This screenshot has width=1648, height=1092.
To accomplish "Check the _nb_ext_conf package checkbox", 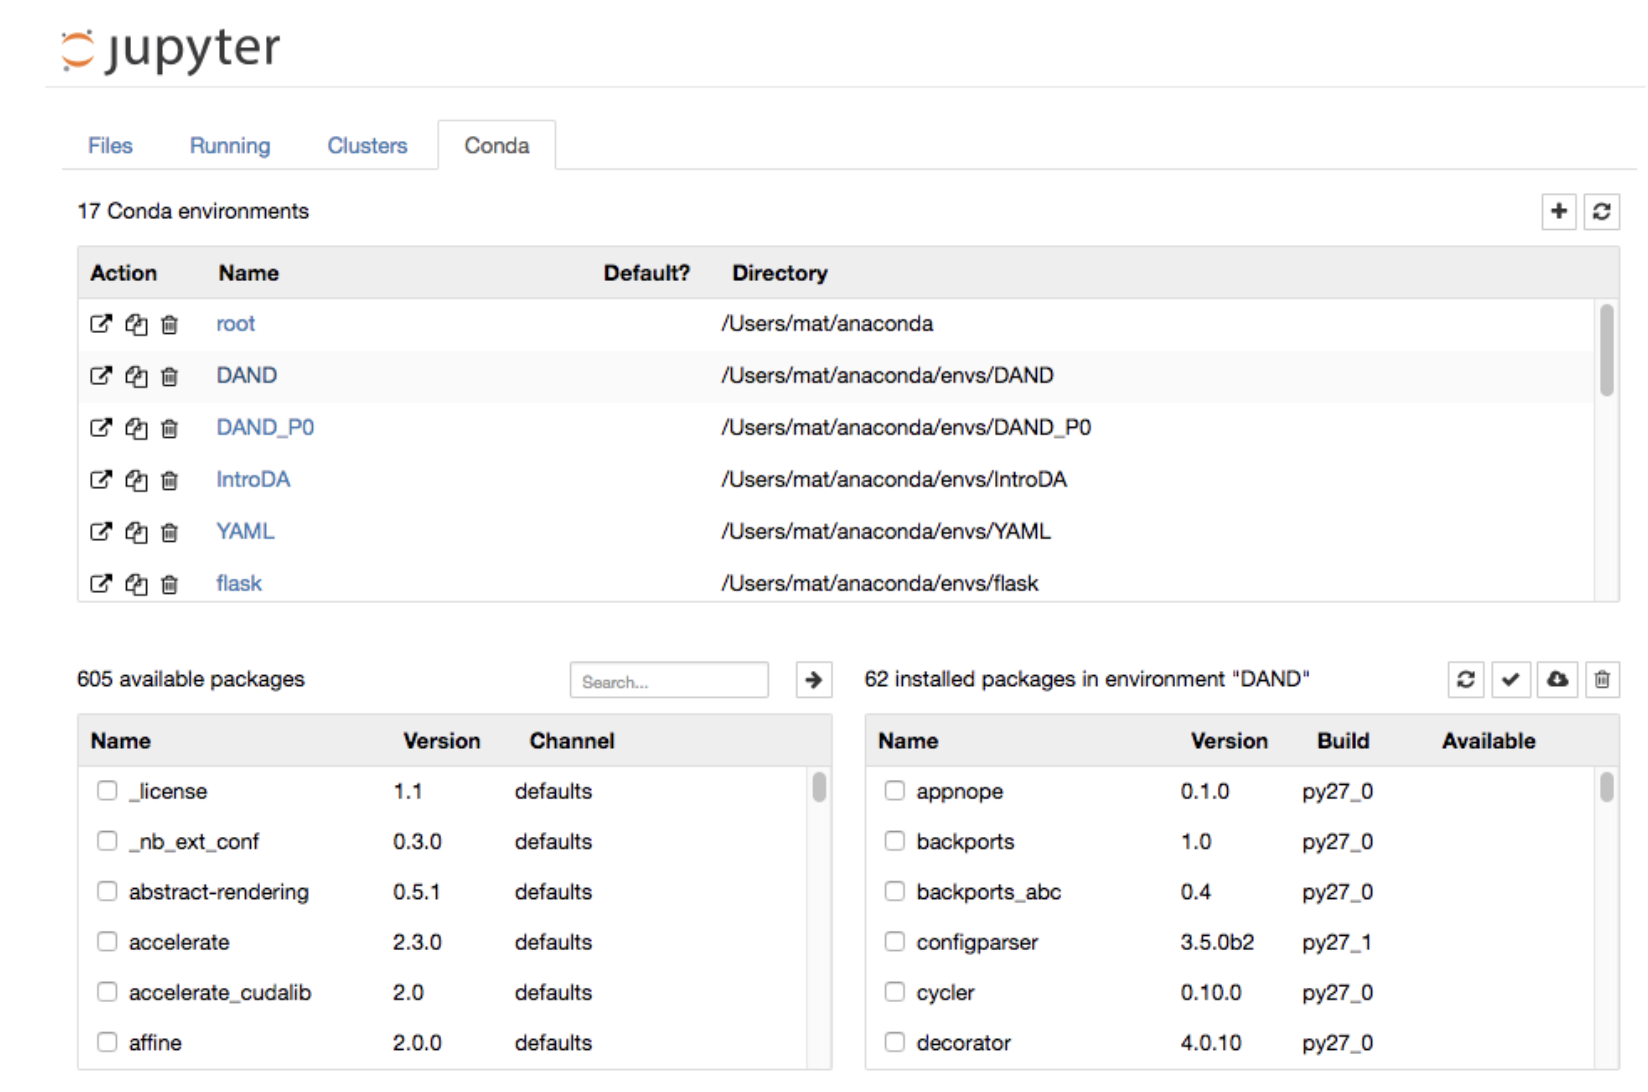I will [x=107, y=841].
